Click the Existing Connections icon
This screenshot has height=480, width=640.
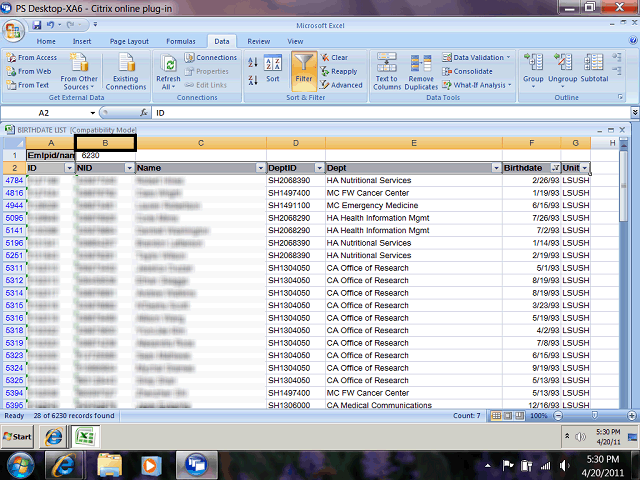[x=126, y=70]
